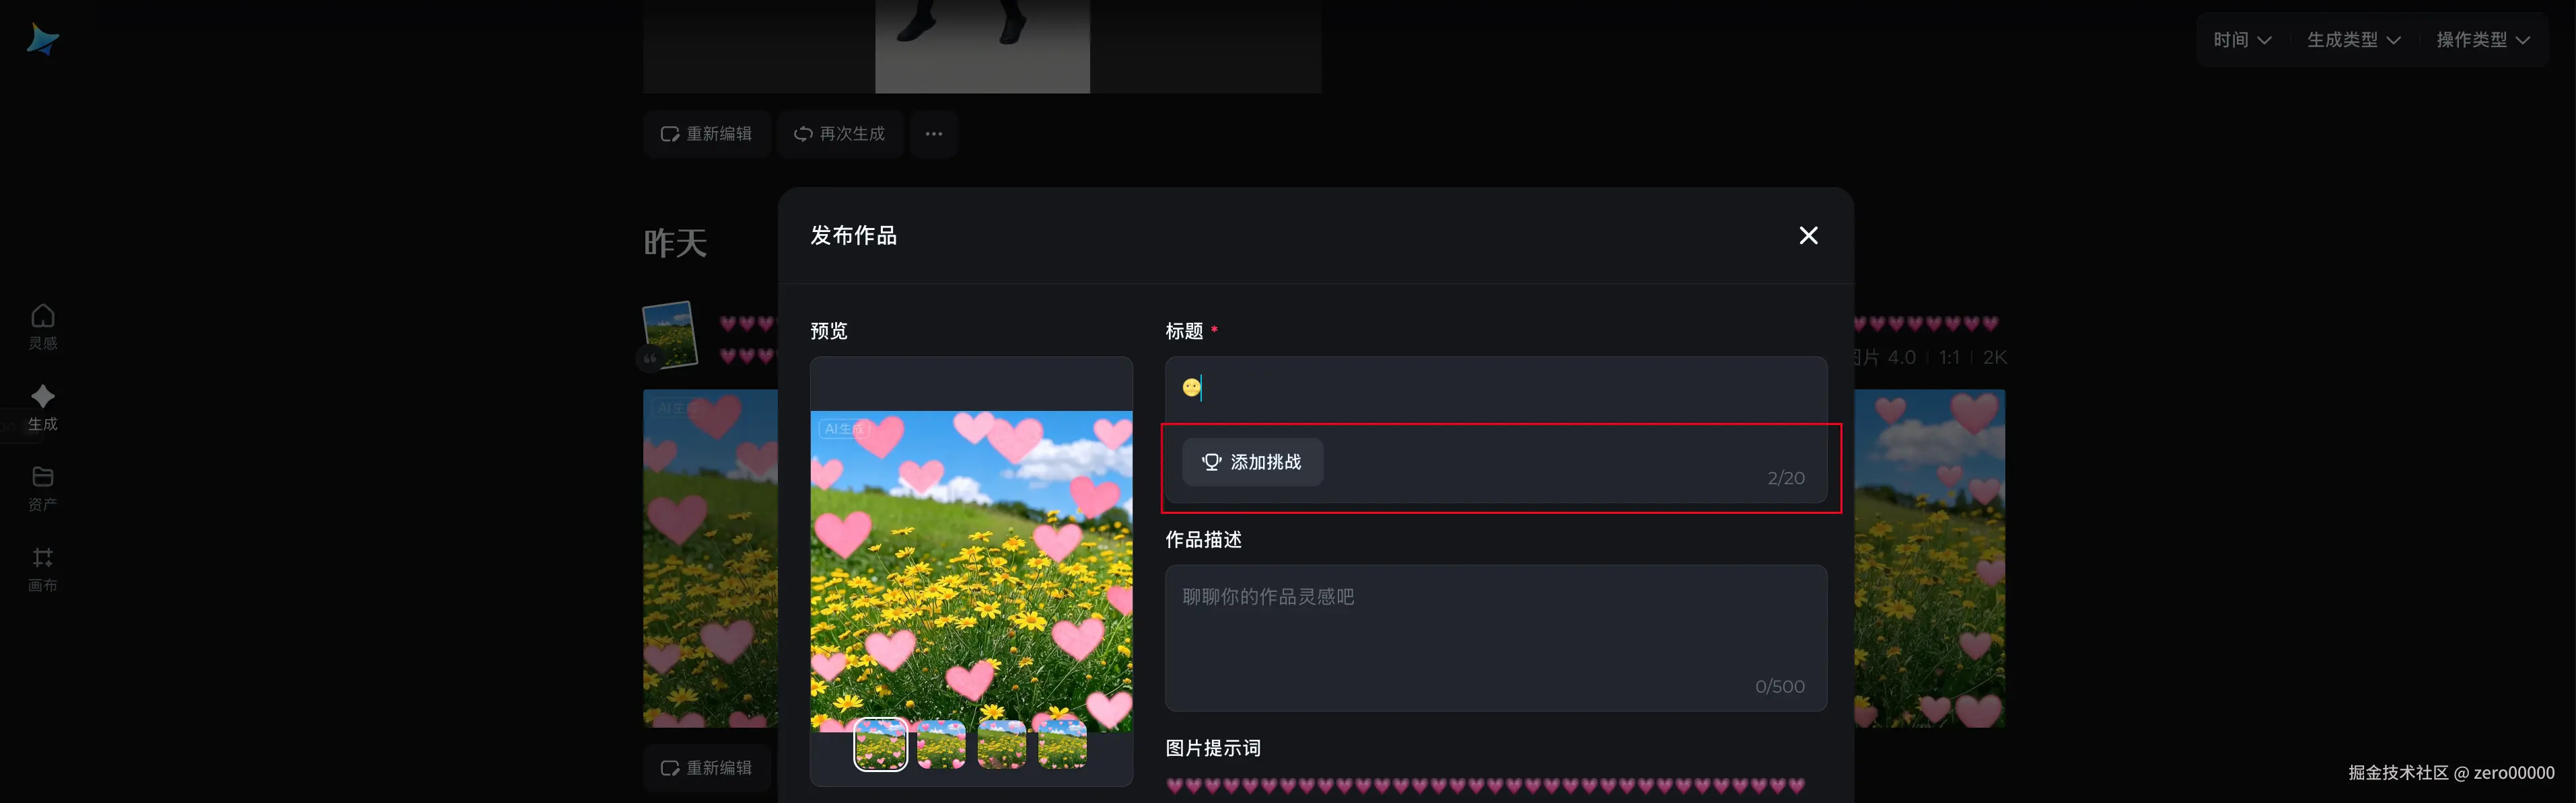Click the 再次生成 button
This screenshot has height=803, width=2576.
pos(840,134)
